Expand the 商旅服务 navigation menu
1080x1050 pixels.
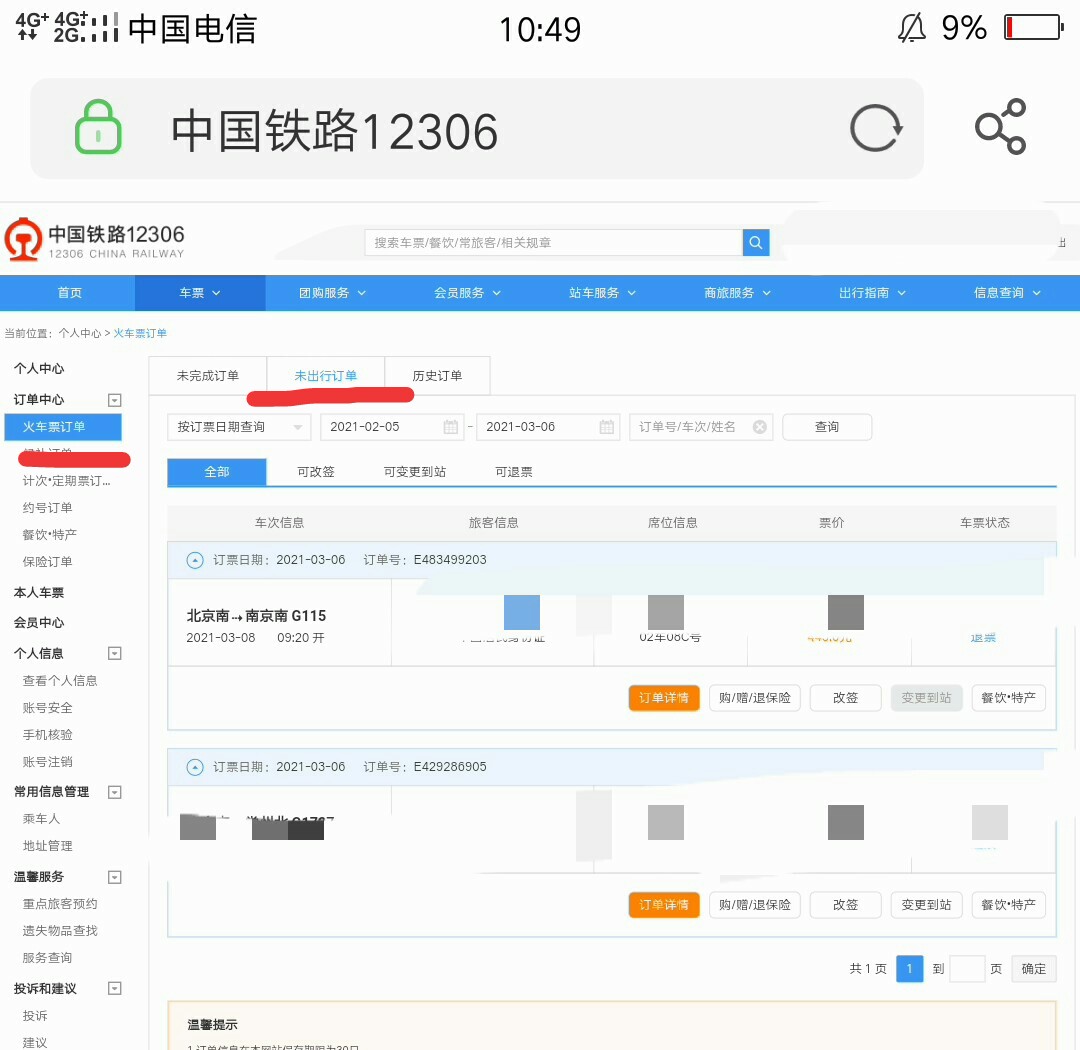click(737, 293)
